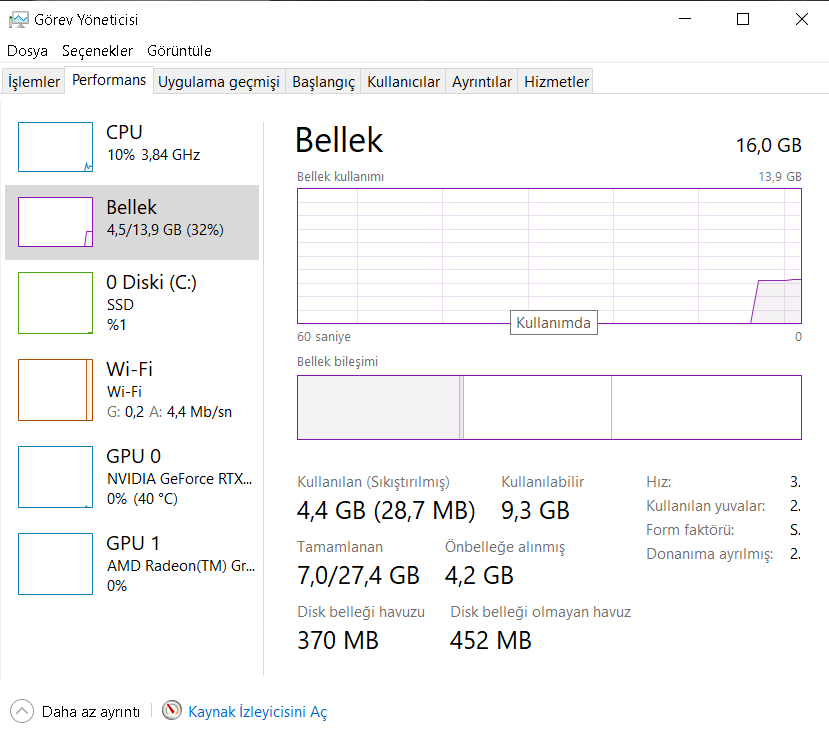Select the CPU performance graph thumbnail
Image resolution: width=829 pixels, height=739 pixels.
pyautogui.click(x=56, y=147)
